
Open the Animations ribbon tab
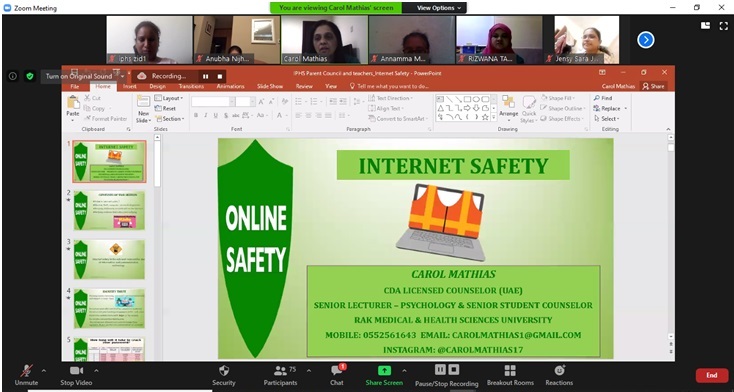[230, 87]
